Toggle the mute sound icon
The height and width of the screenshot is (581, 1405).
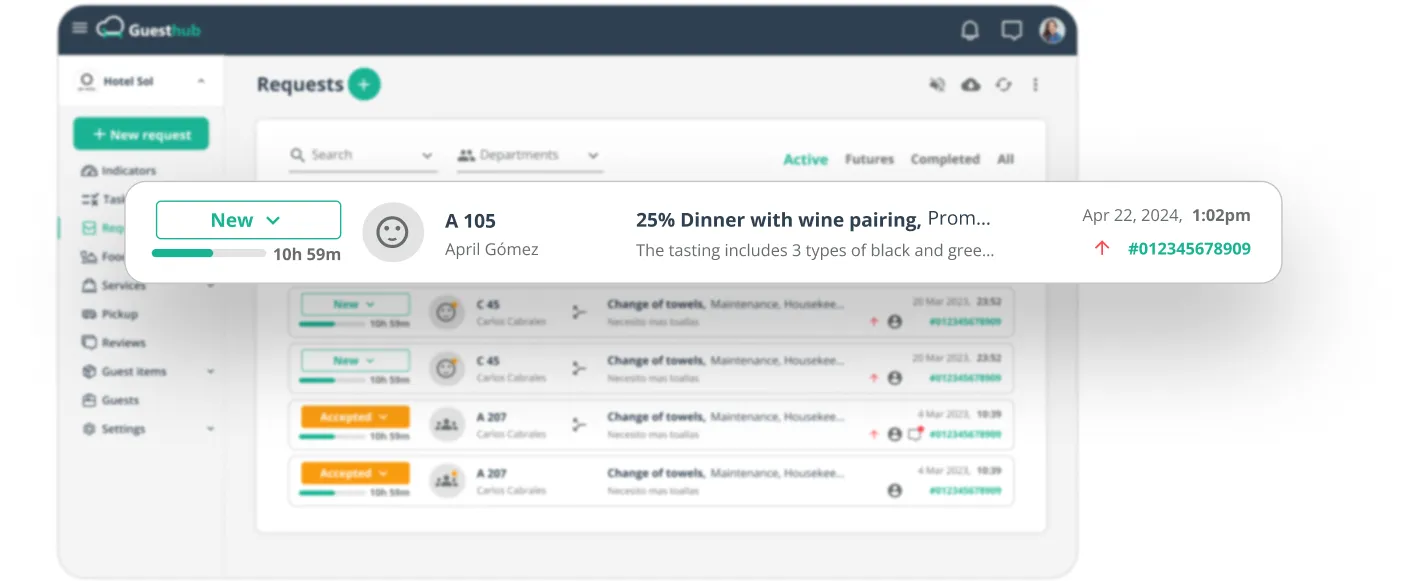tap(937, 85)
